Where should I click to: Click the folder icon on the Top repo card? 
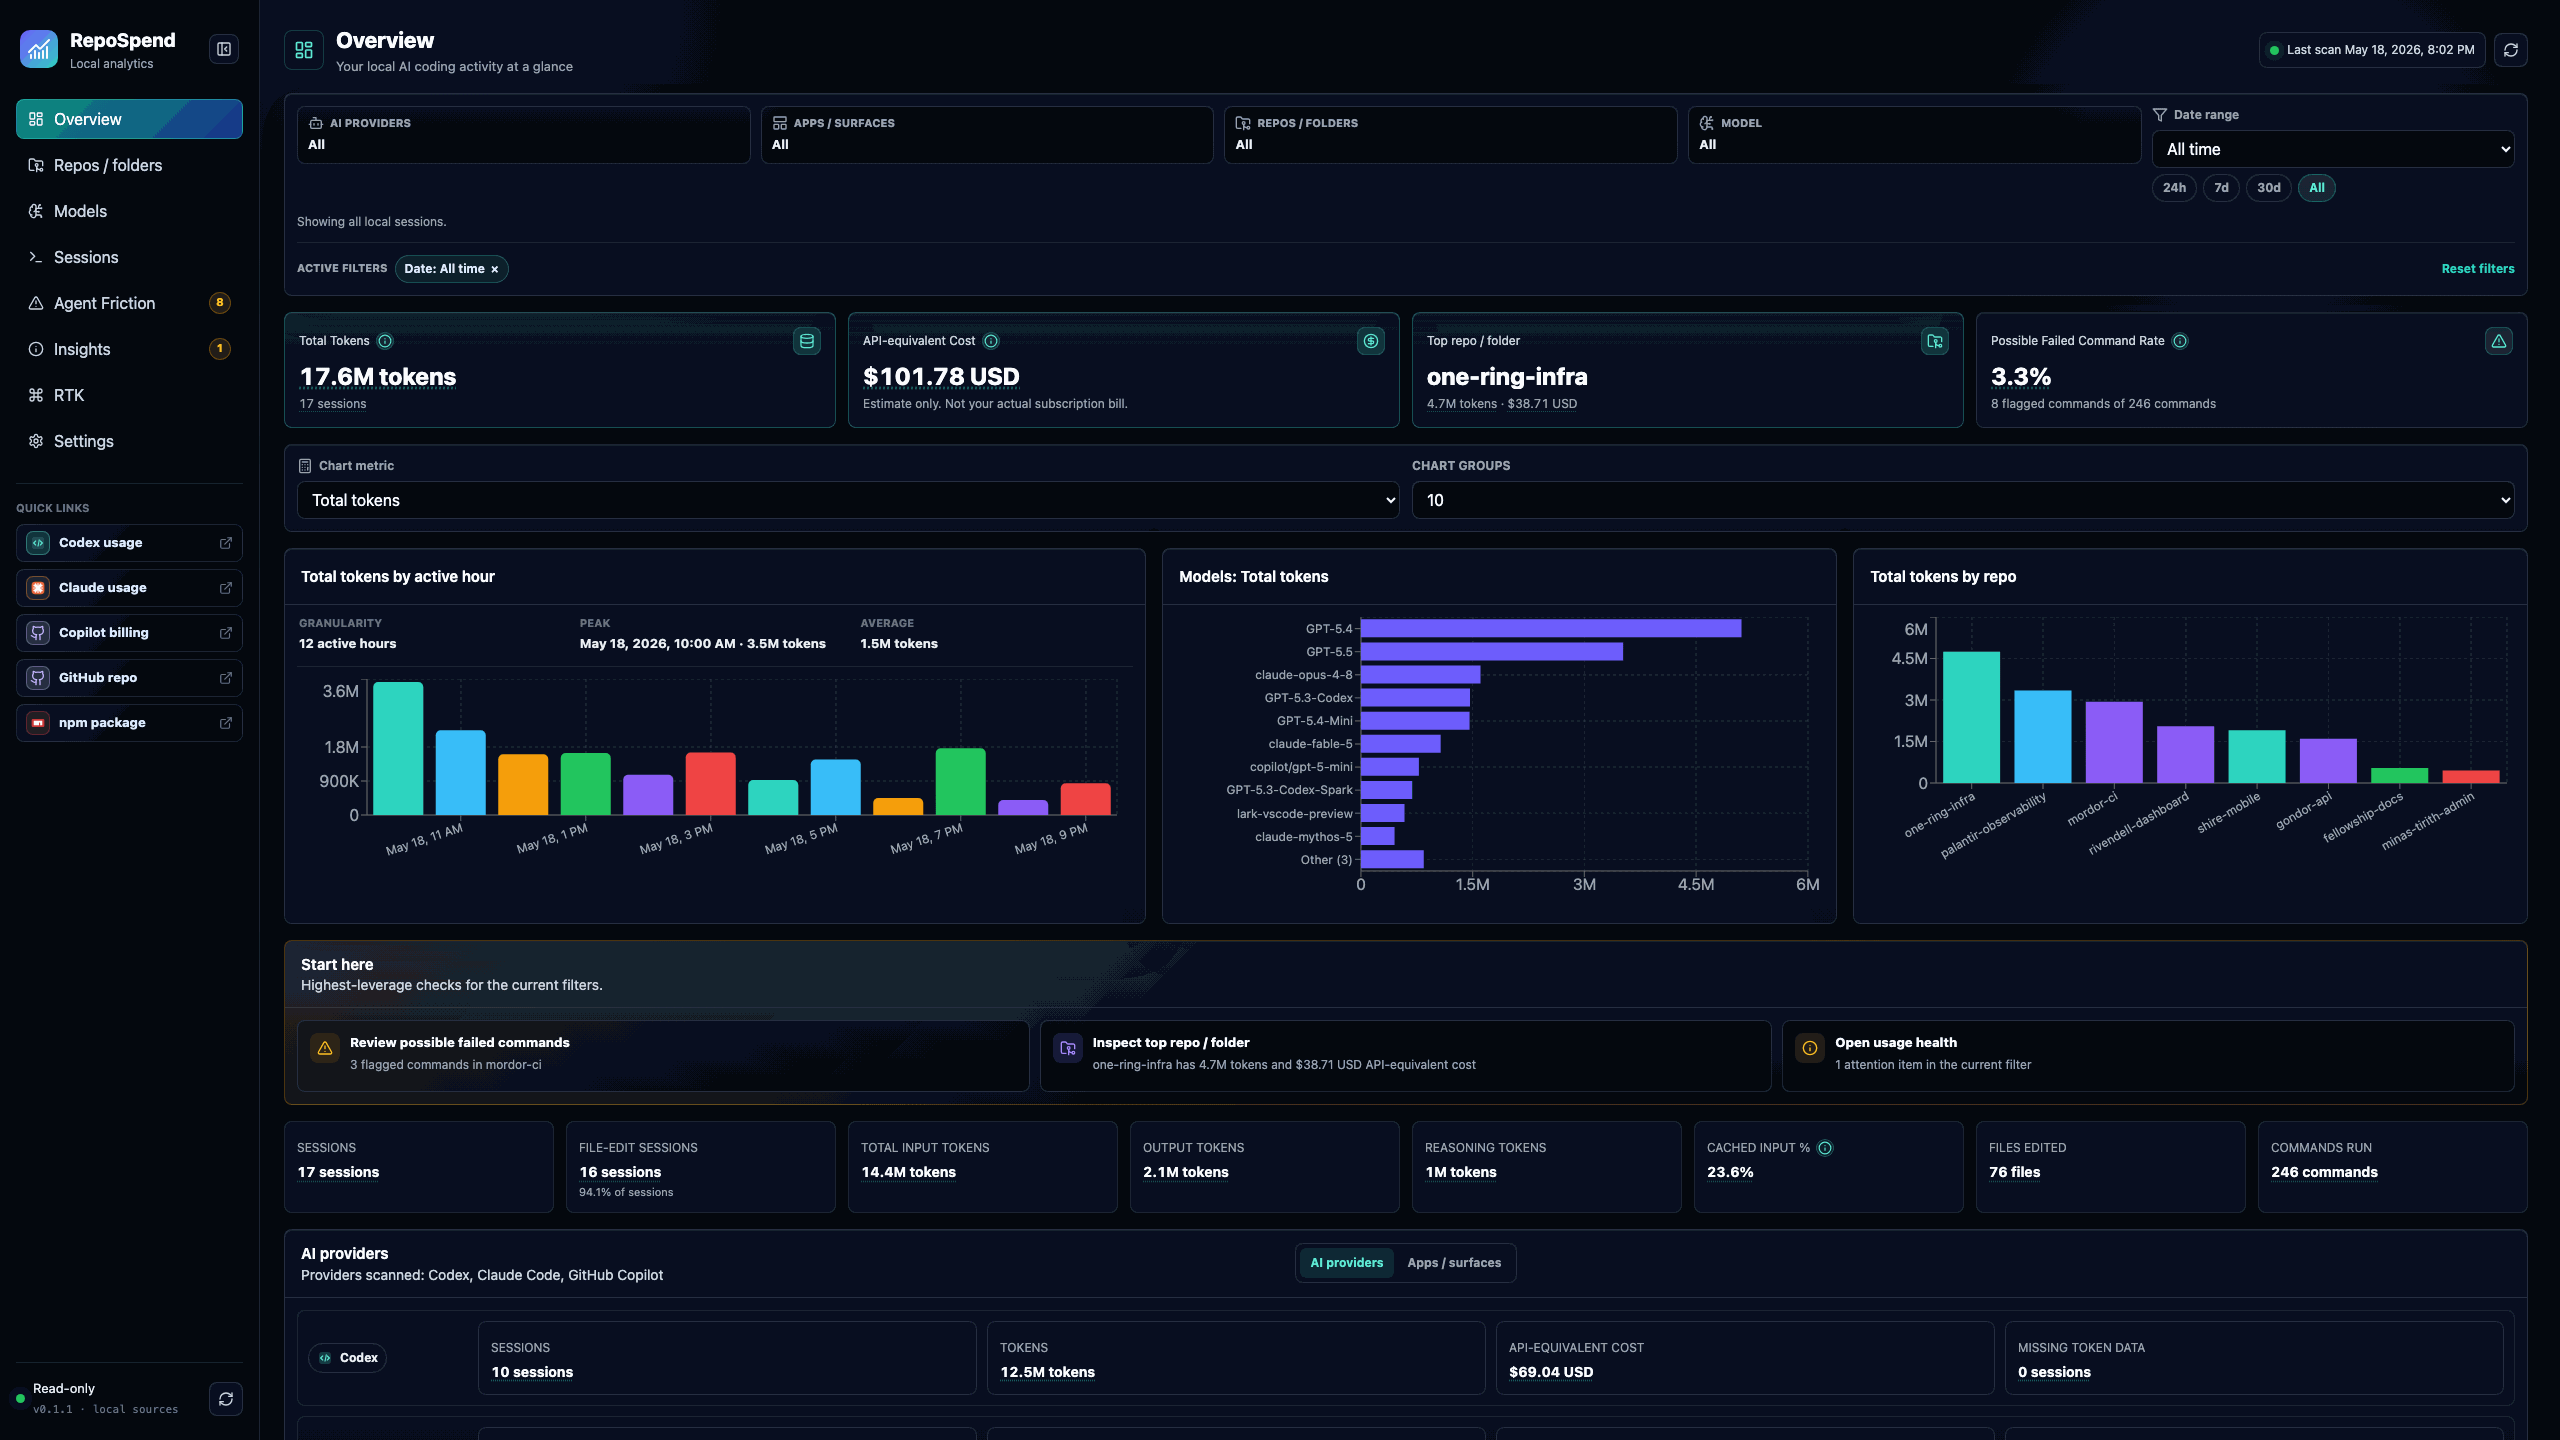click(1935, 341)
